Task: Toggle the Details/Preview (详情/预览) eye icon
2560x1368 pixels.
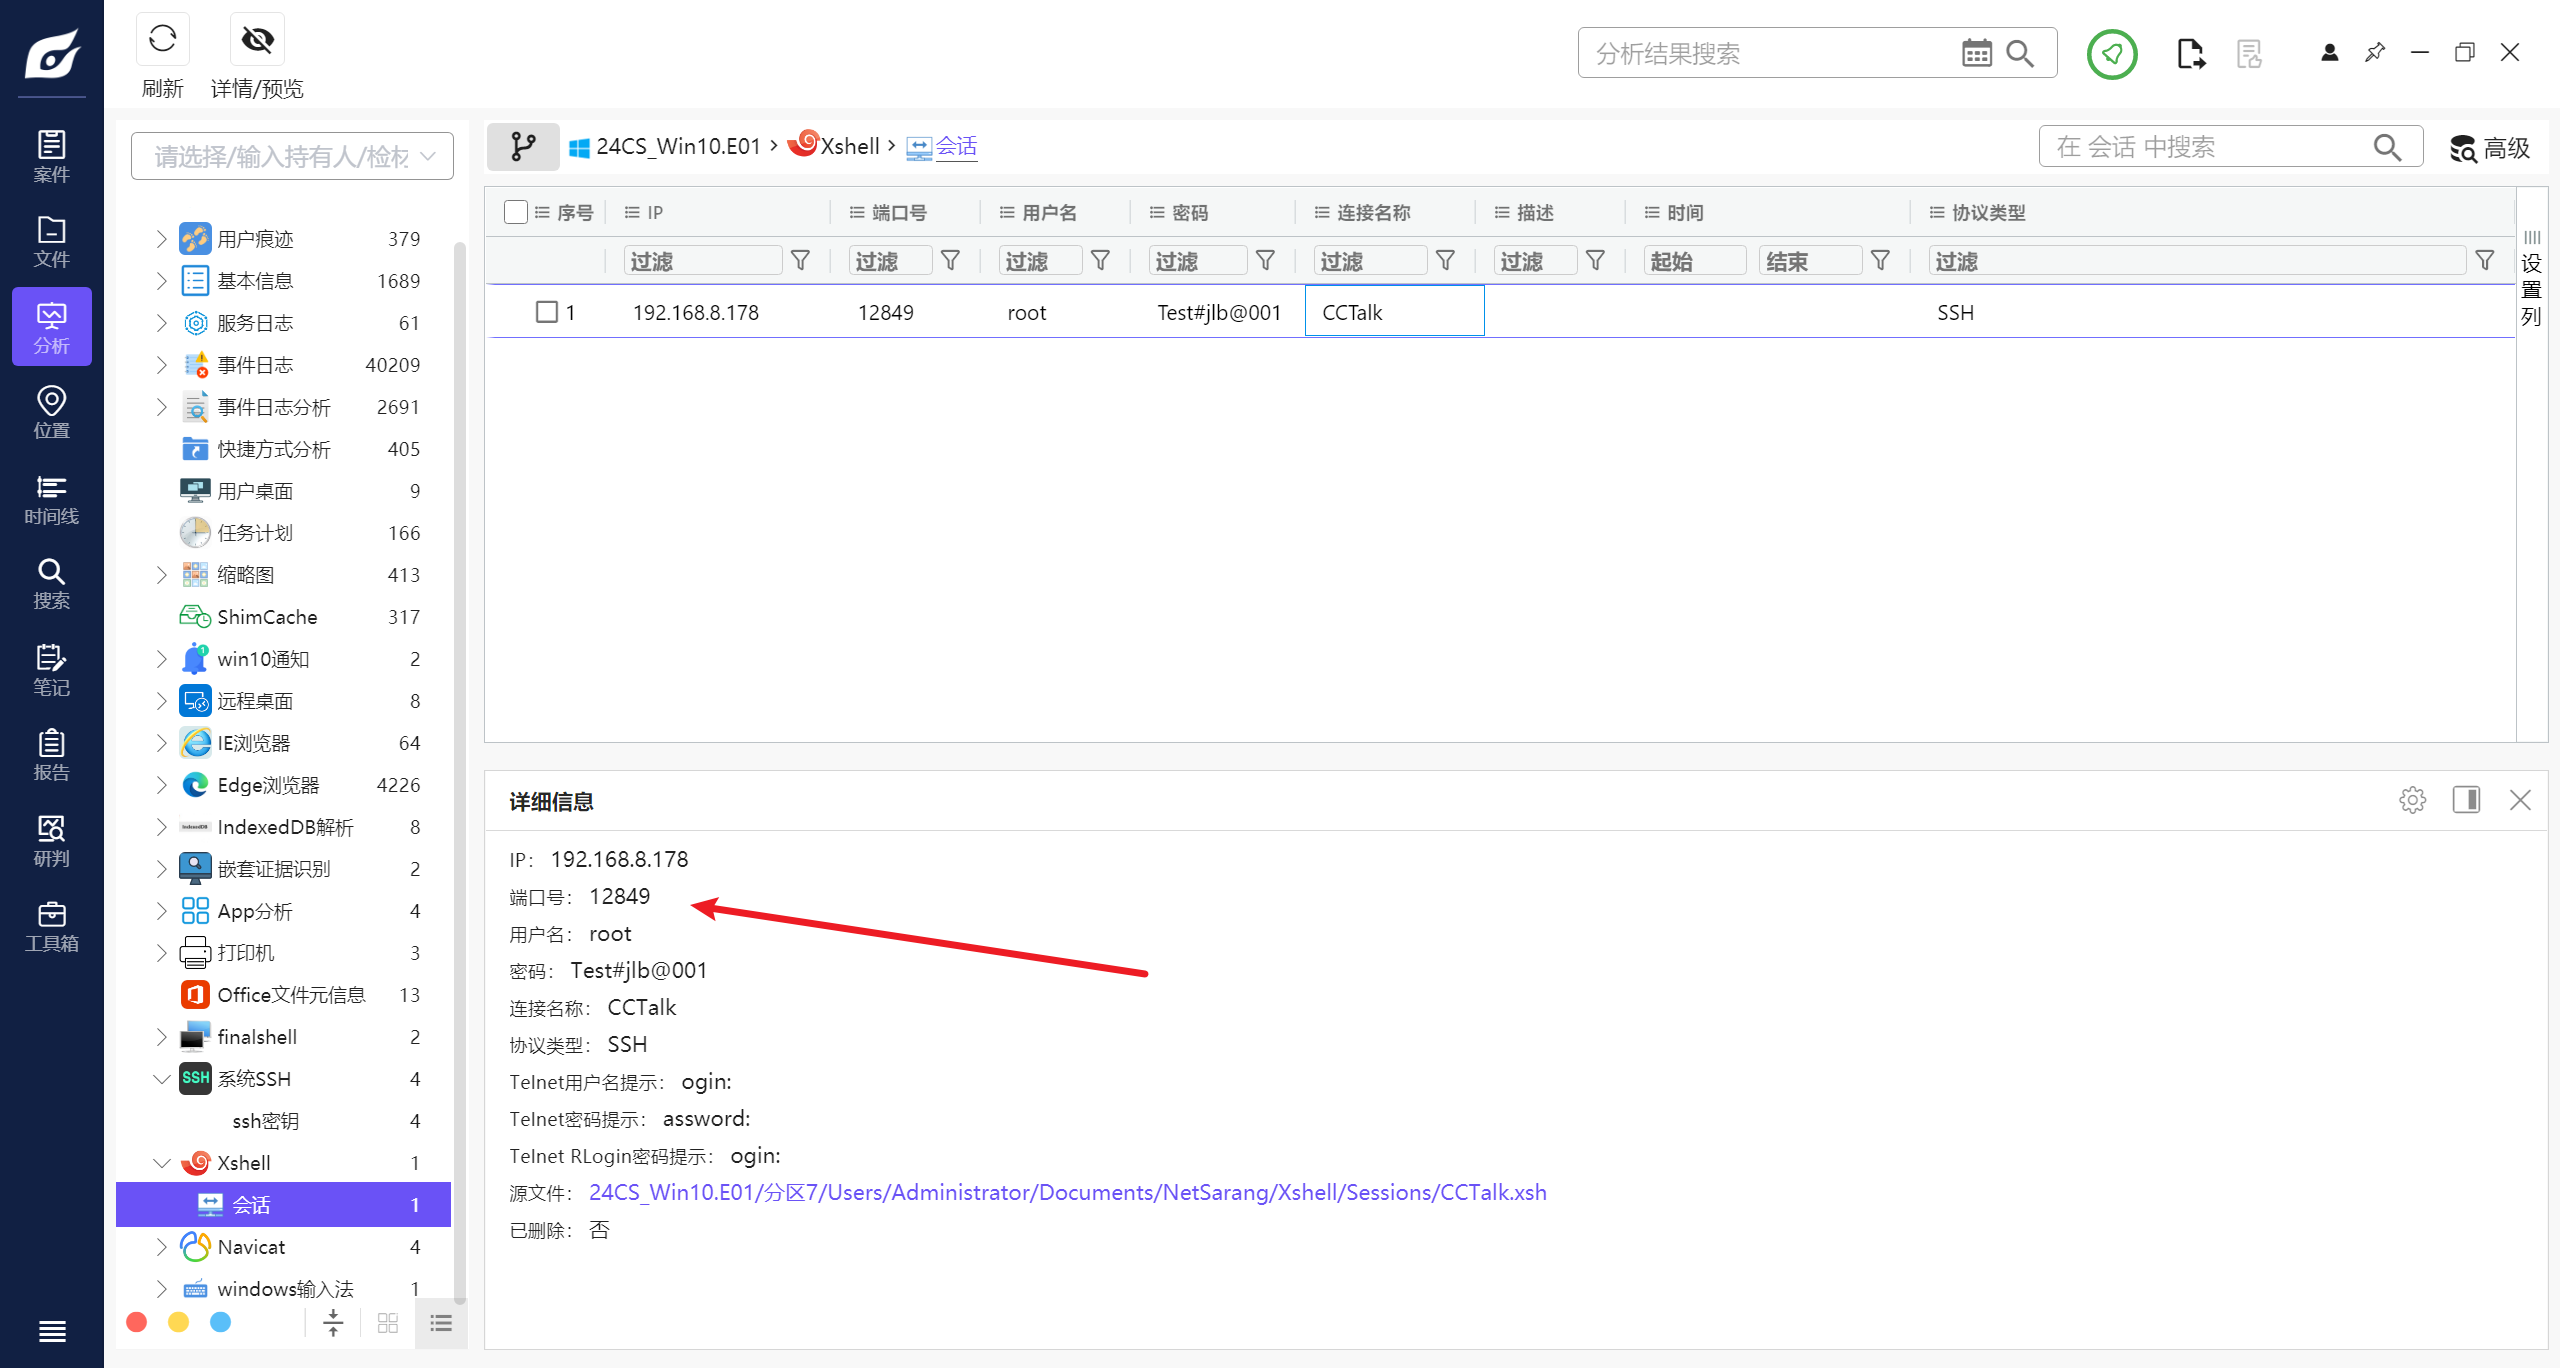Action: pos(257,40)
